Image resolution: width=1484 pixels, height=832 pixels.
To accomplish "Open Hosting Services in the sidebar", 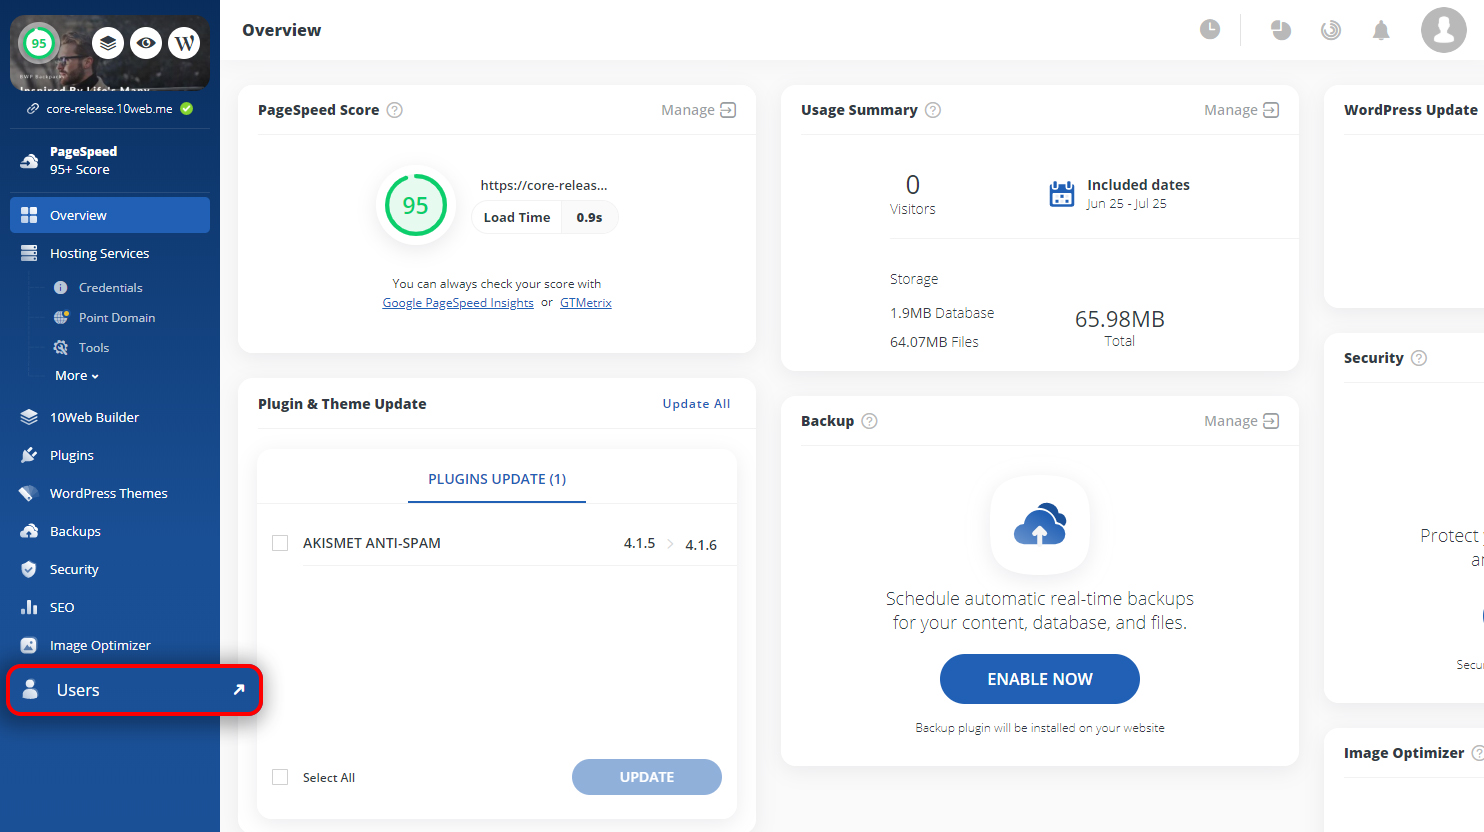I will coord(110,253).
